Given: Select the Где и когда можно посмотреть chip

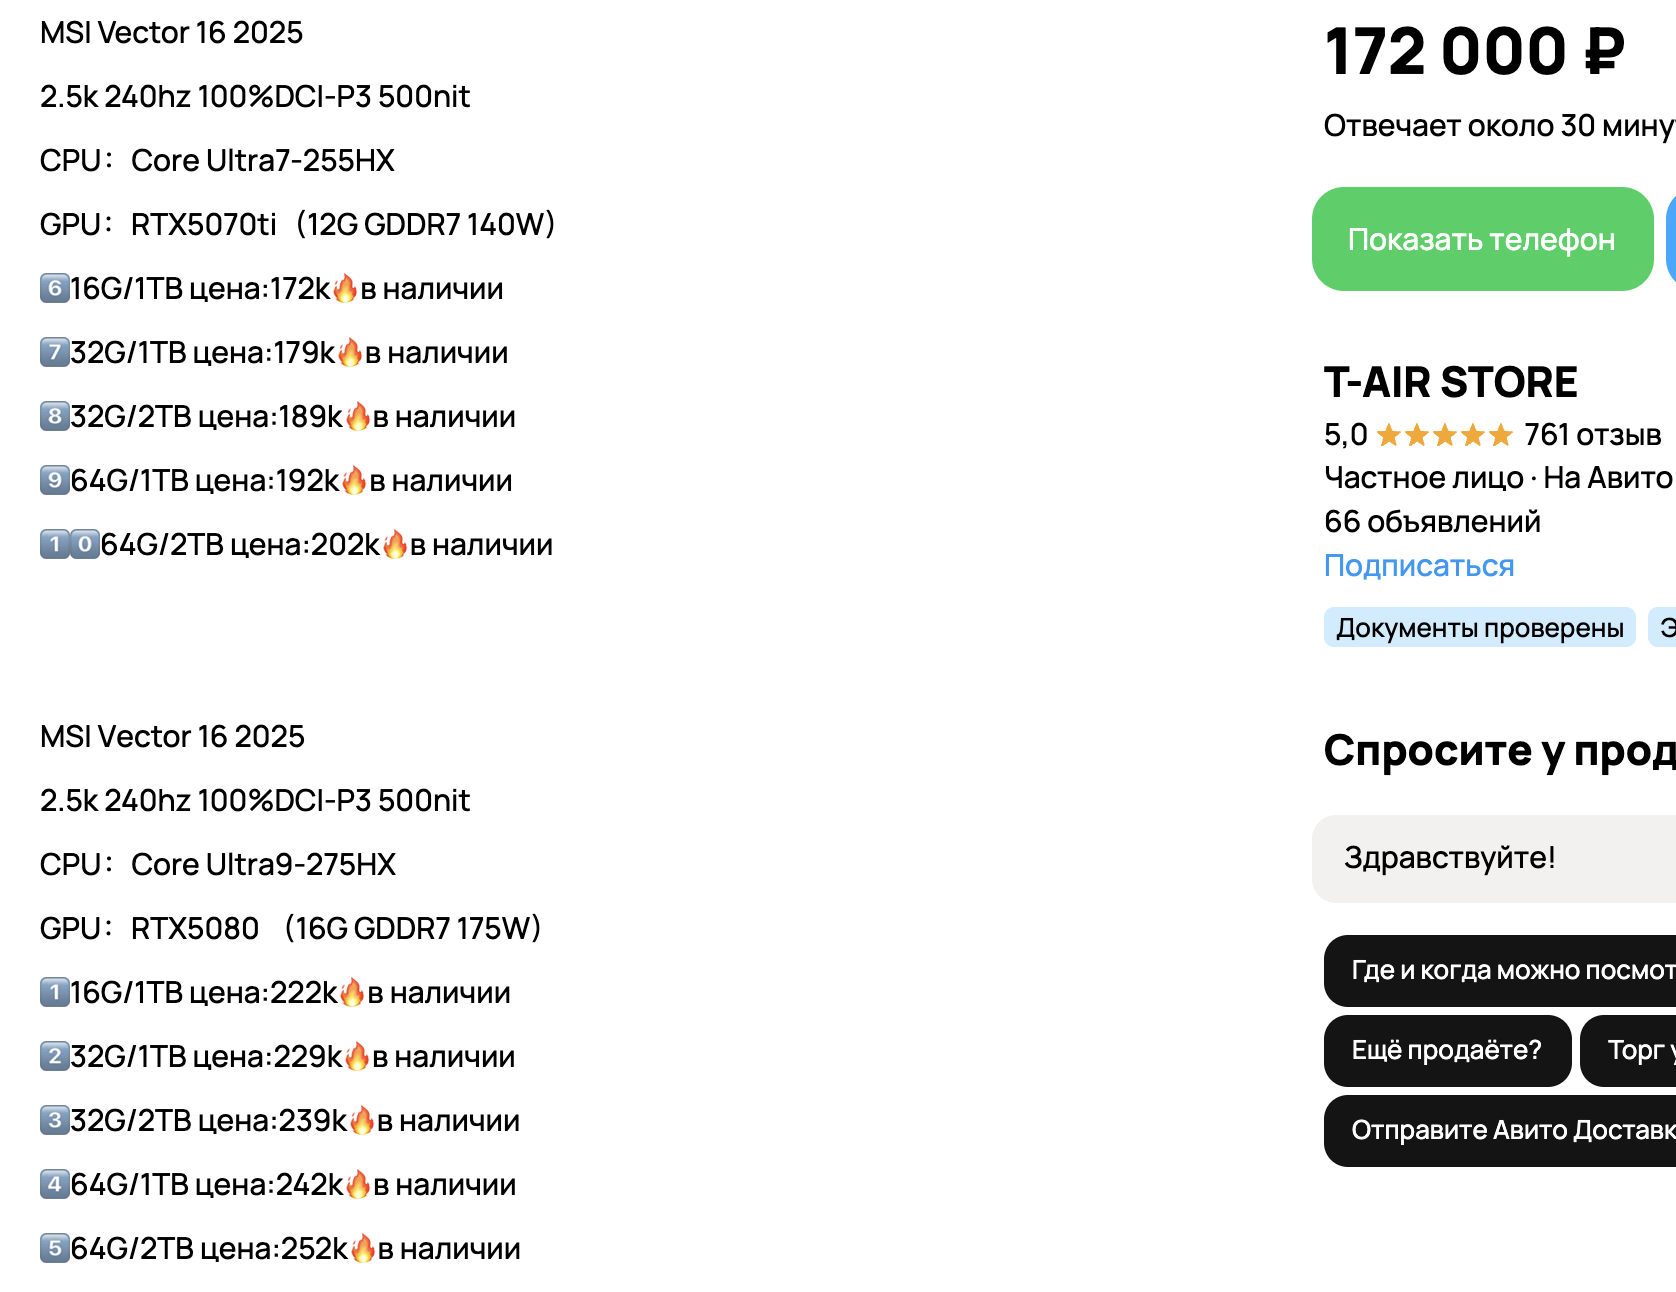Looking at the screenshot, I should (1500, 970).
